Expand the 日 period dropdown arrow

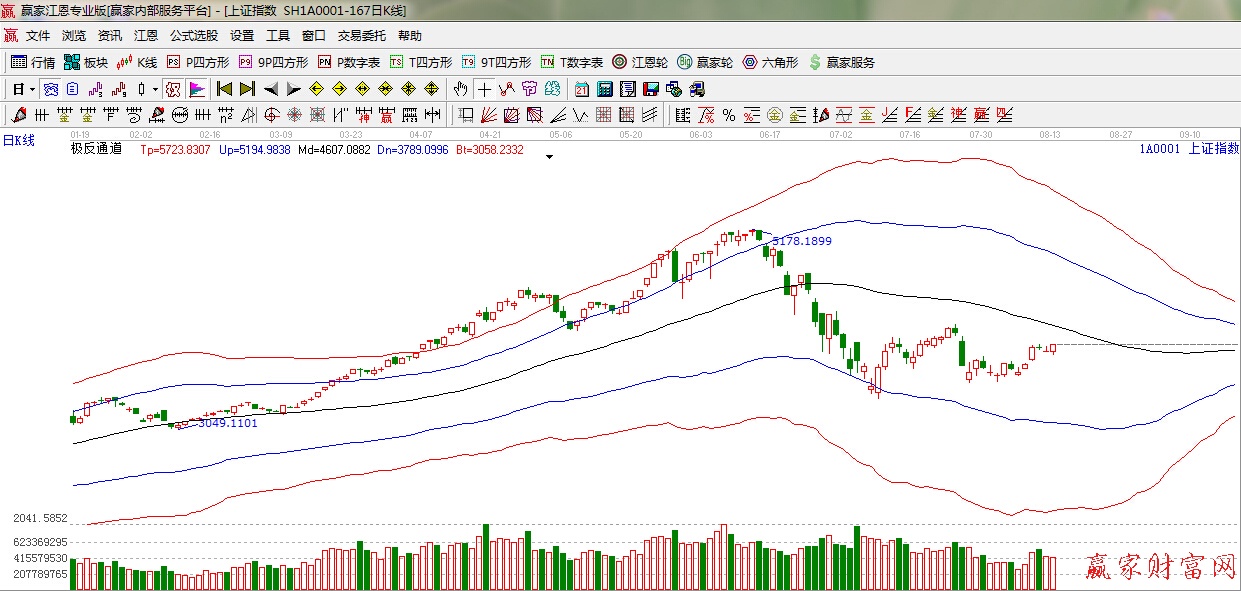[x=31, y=89]
